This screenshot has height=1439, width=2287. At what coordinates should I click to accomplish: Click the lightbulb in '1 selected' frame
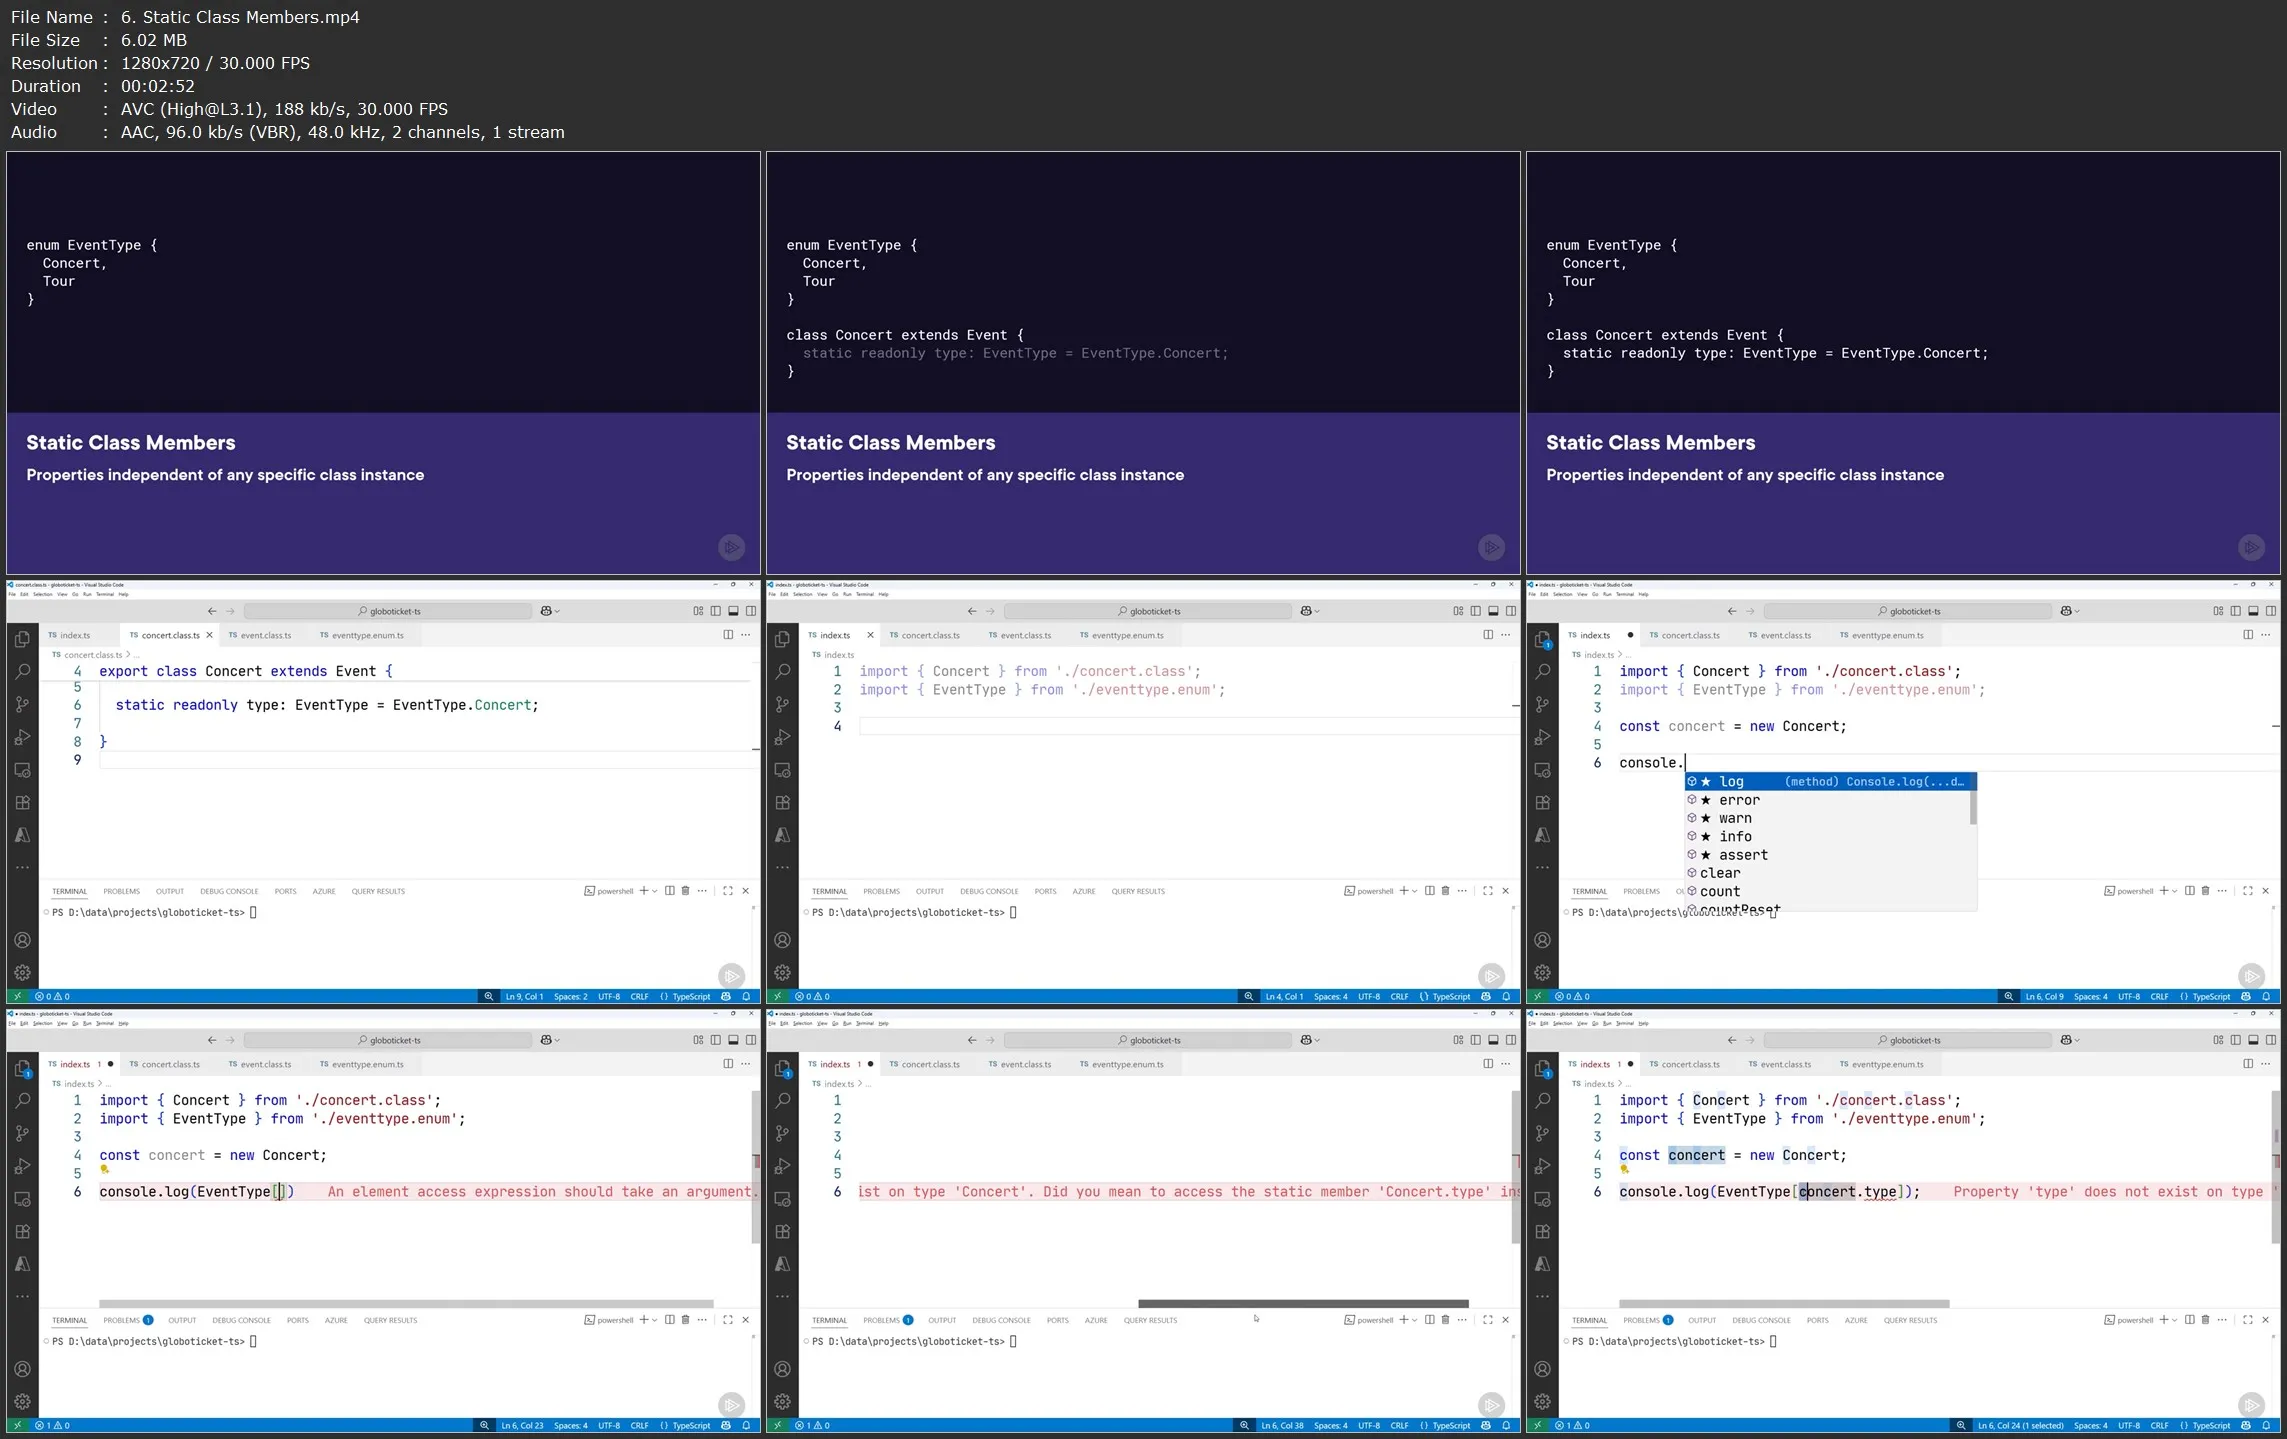(x=1624, y=1169)
